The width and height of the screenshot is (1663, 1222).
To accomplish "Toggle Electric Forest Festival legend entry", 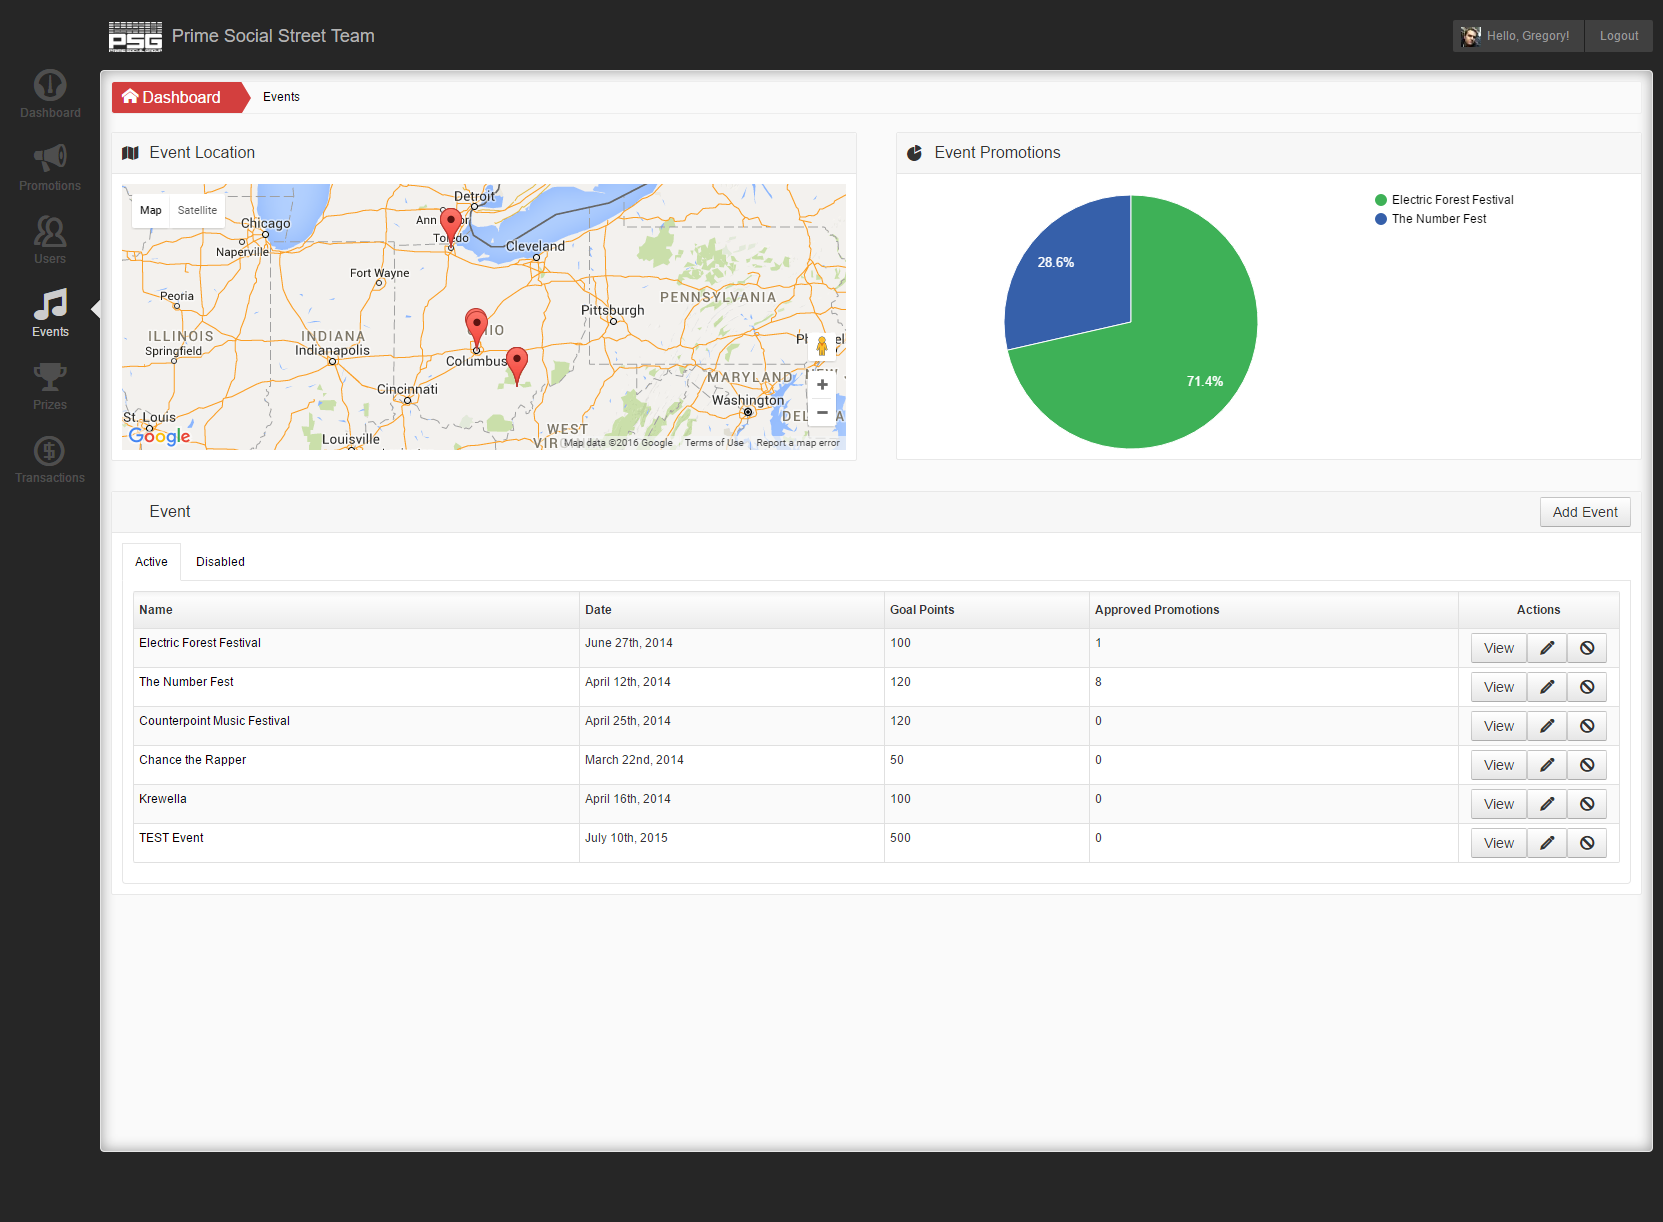I will pos(1451,200).
